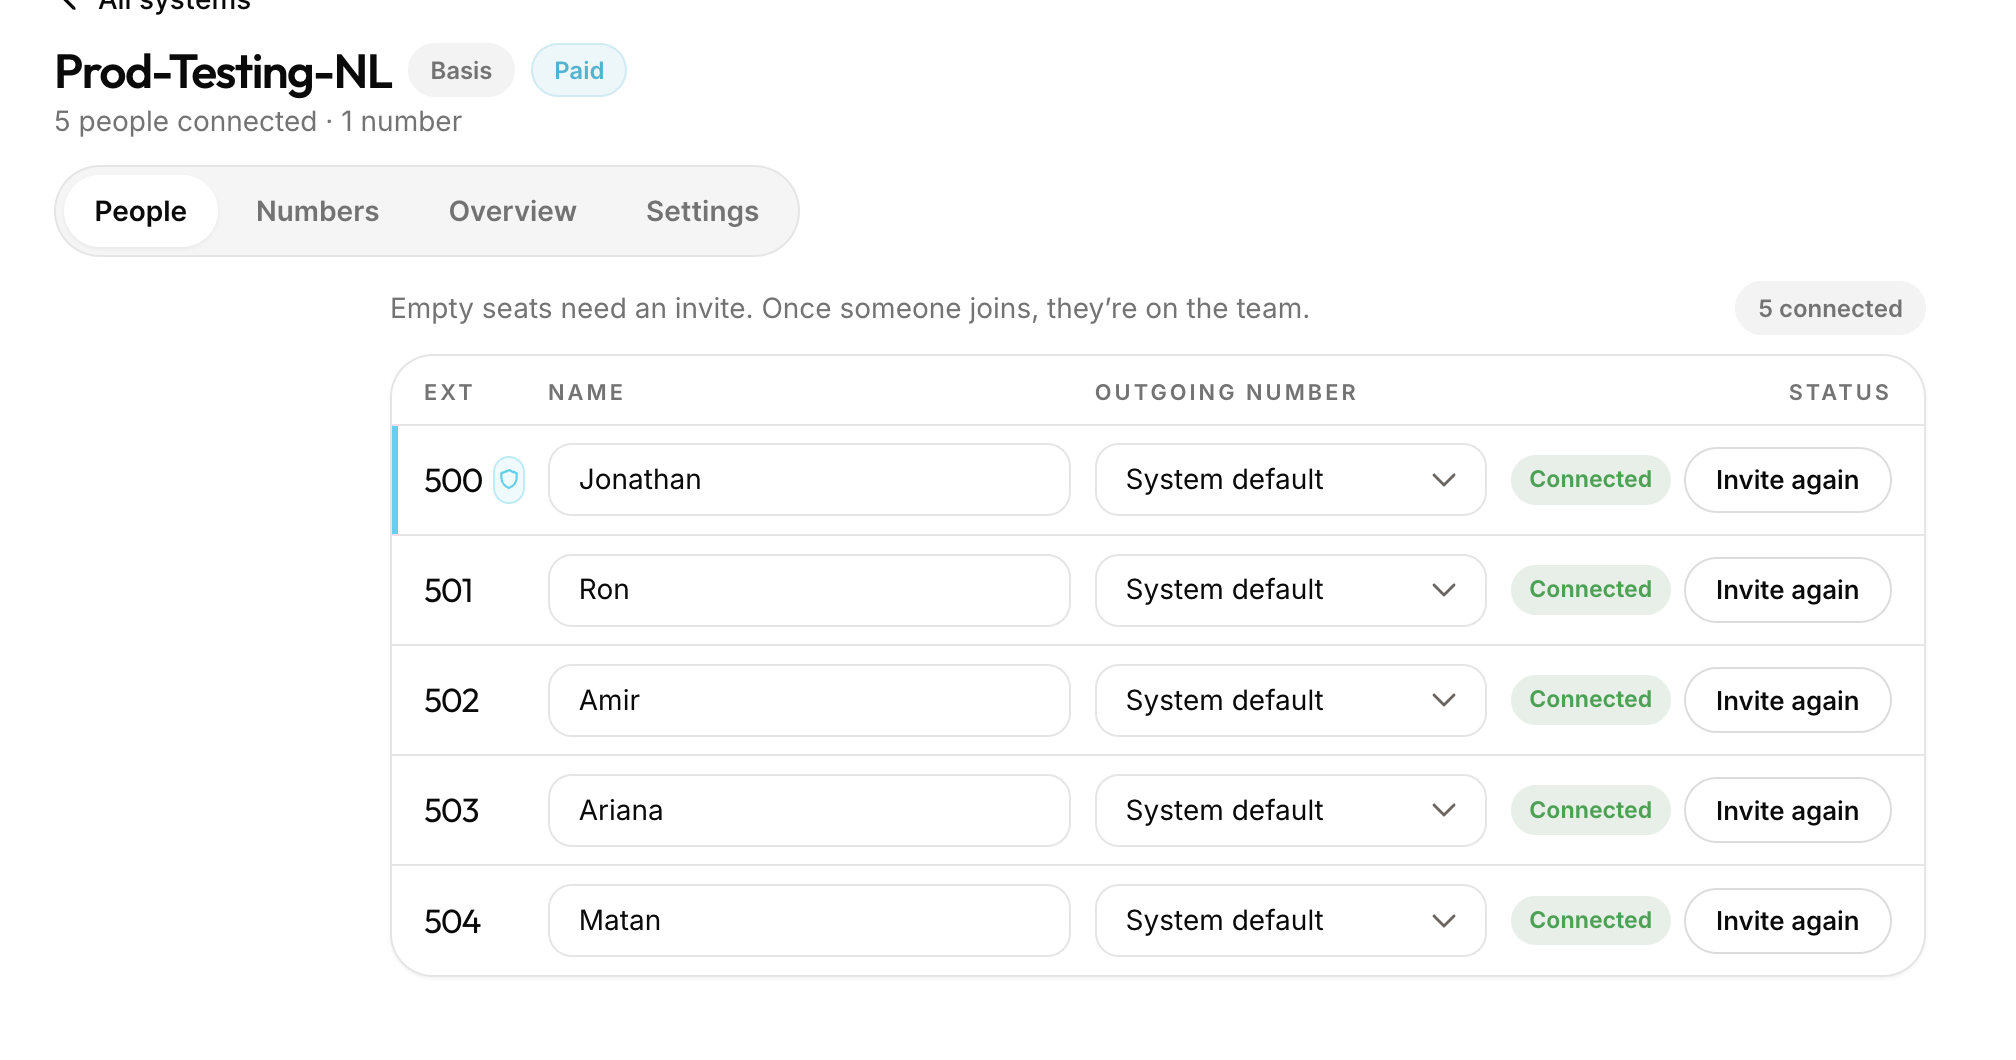Open the Settings tab

point(702,211)
